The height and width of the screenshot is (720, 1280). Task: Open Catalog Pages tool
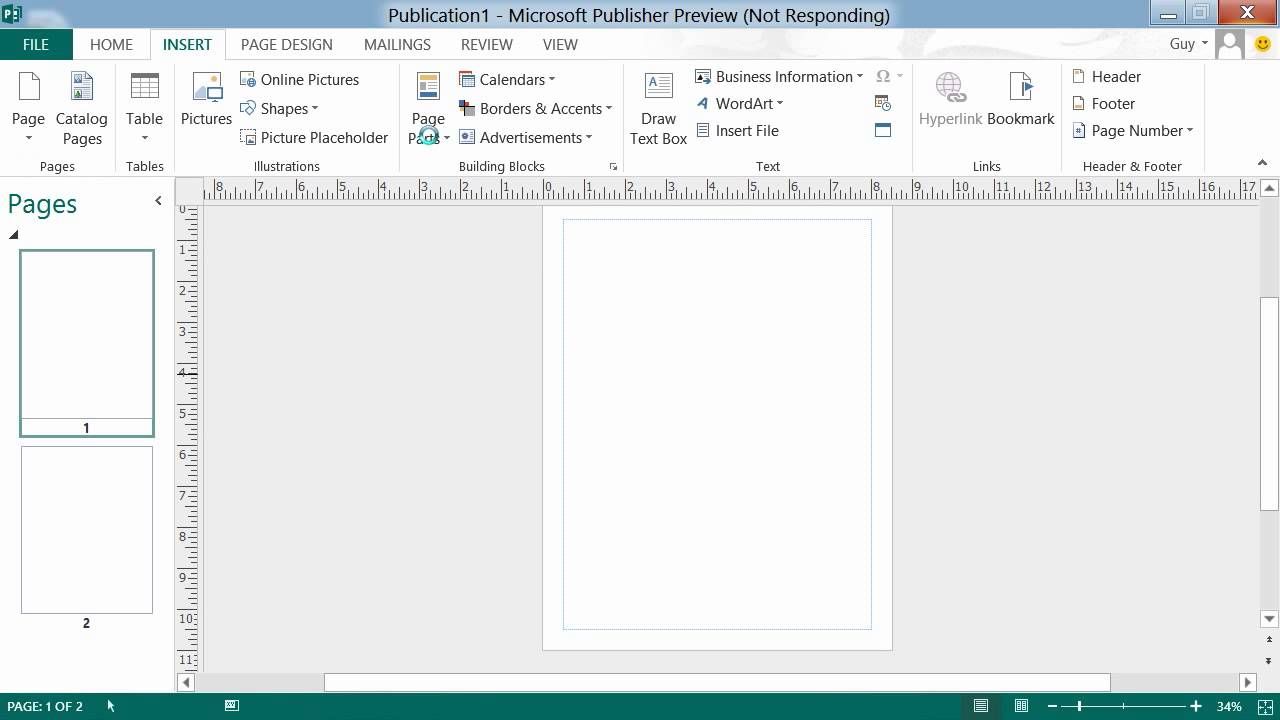pos(82,110)
